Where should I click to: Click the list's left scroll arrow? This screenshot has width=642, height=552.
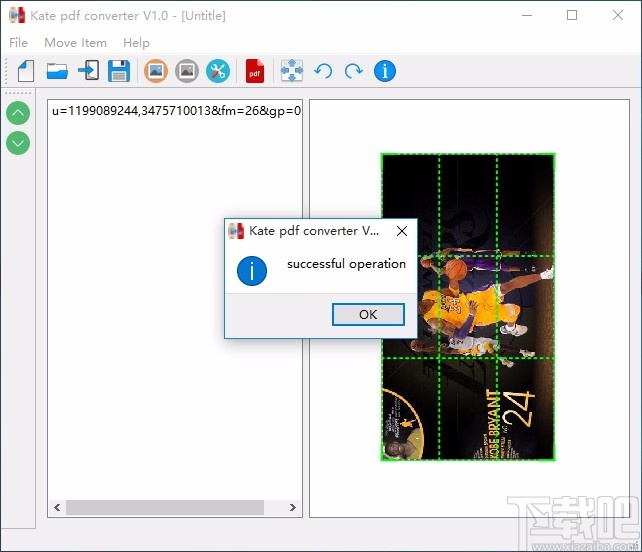(x=57, y=508)
